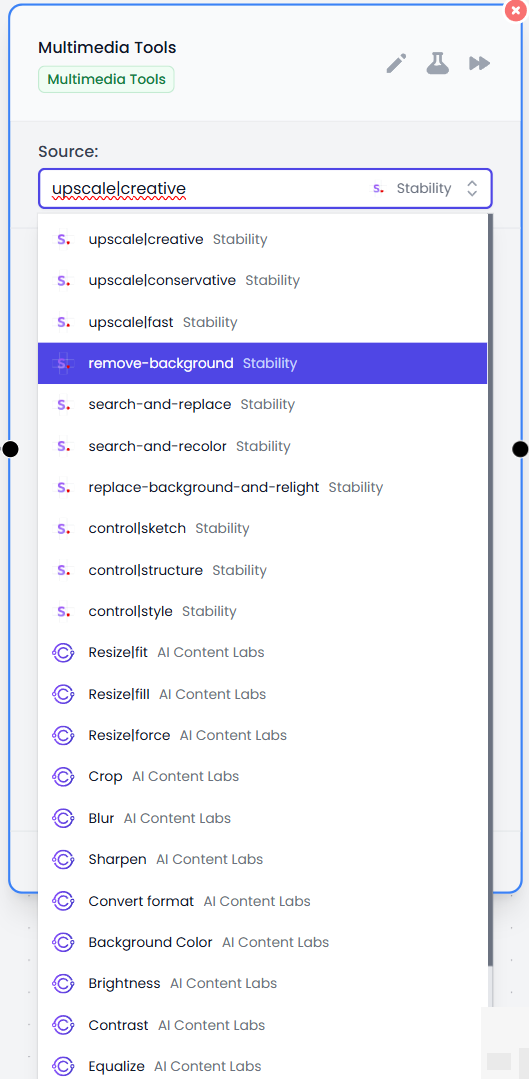Click the AI Content Labs logo beside Crop
Screen dimensions: 529x1079
click(x=63, y=777)
